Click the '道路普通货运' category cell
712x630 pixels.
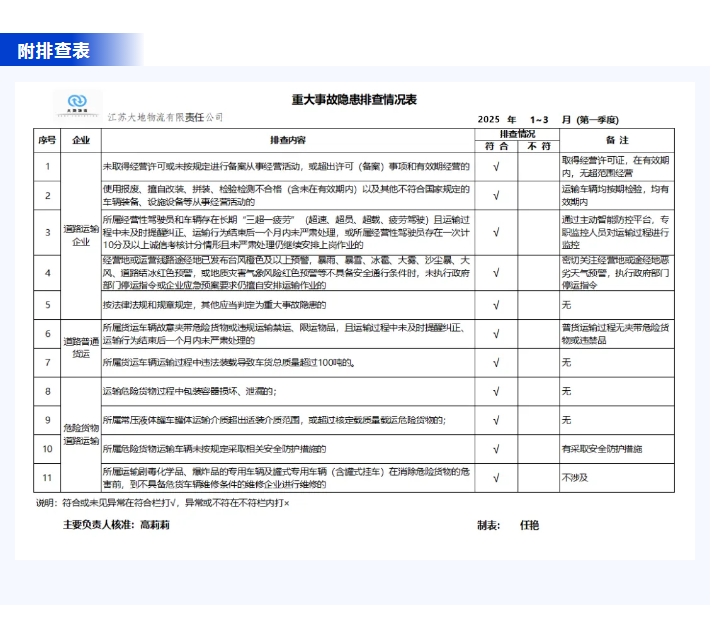coord(81,348)
